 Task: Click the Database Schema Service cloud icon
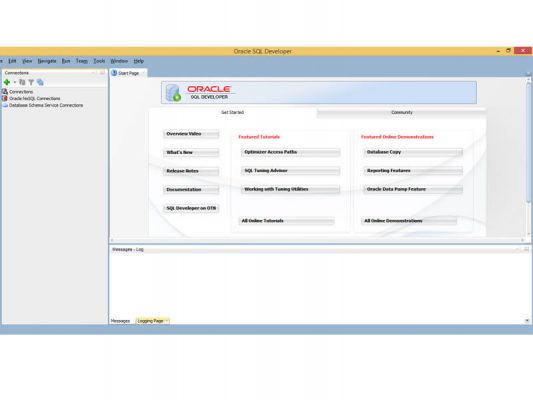pyautogui.click(x=5, y=105)
